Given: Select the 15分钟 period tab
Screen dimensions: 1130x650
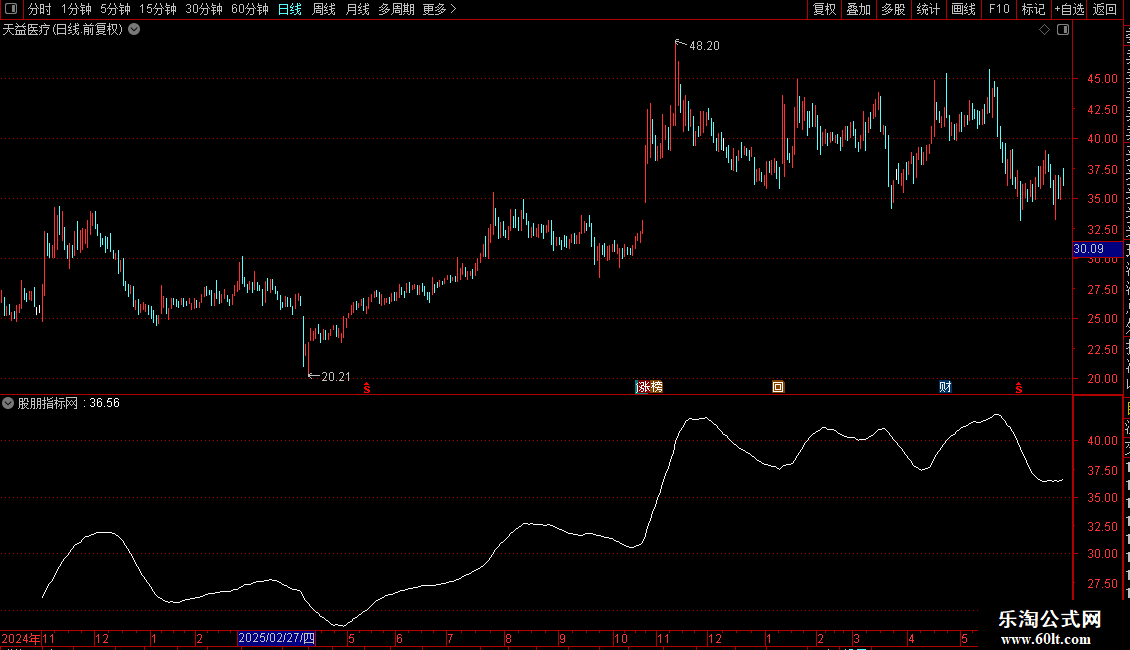Looking at the screenshot, I should tap(158, 9).
